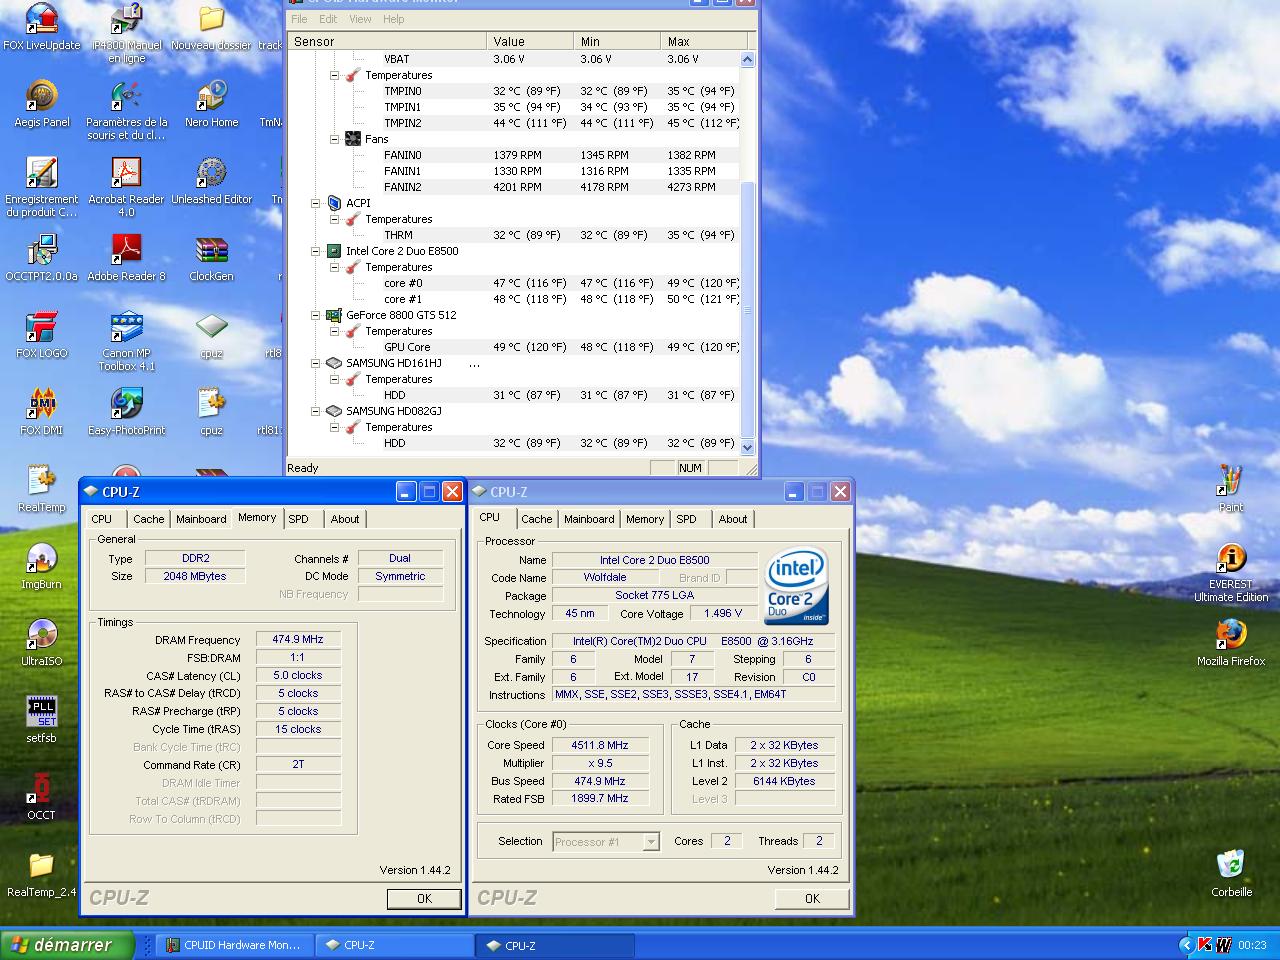Screen dimensions: 1280x960
Task: Click the démarrer Start button
Action: pyautogui.click(x=67, y=945)
